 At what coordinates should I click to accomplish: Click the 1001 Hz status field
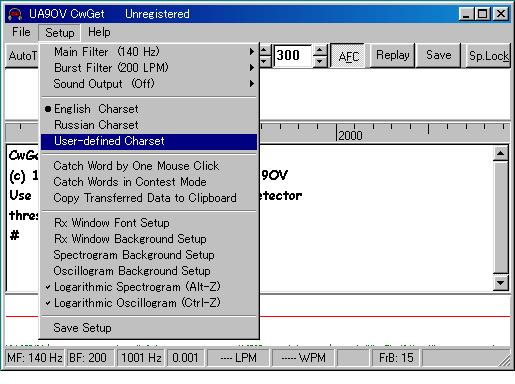pyautogui.click(x=141, y=358)
